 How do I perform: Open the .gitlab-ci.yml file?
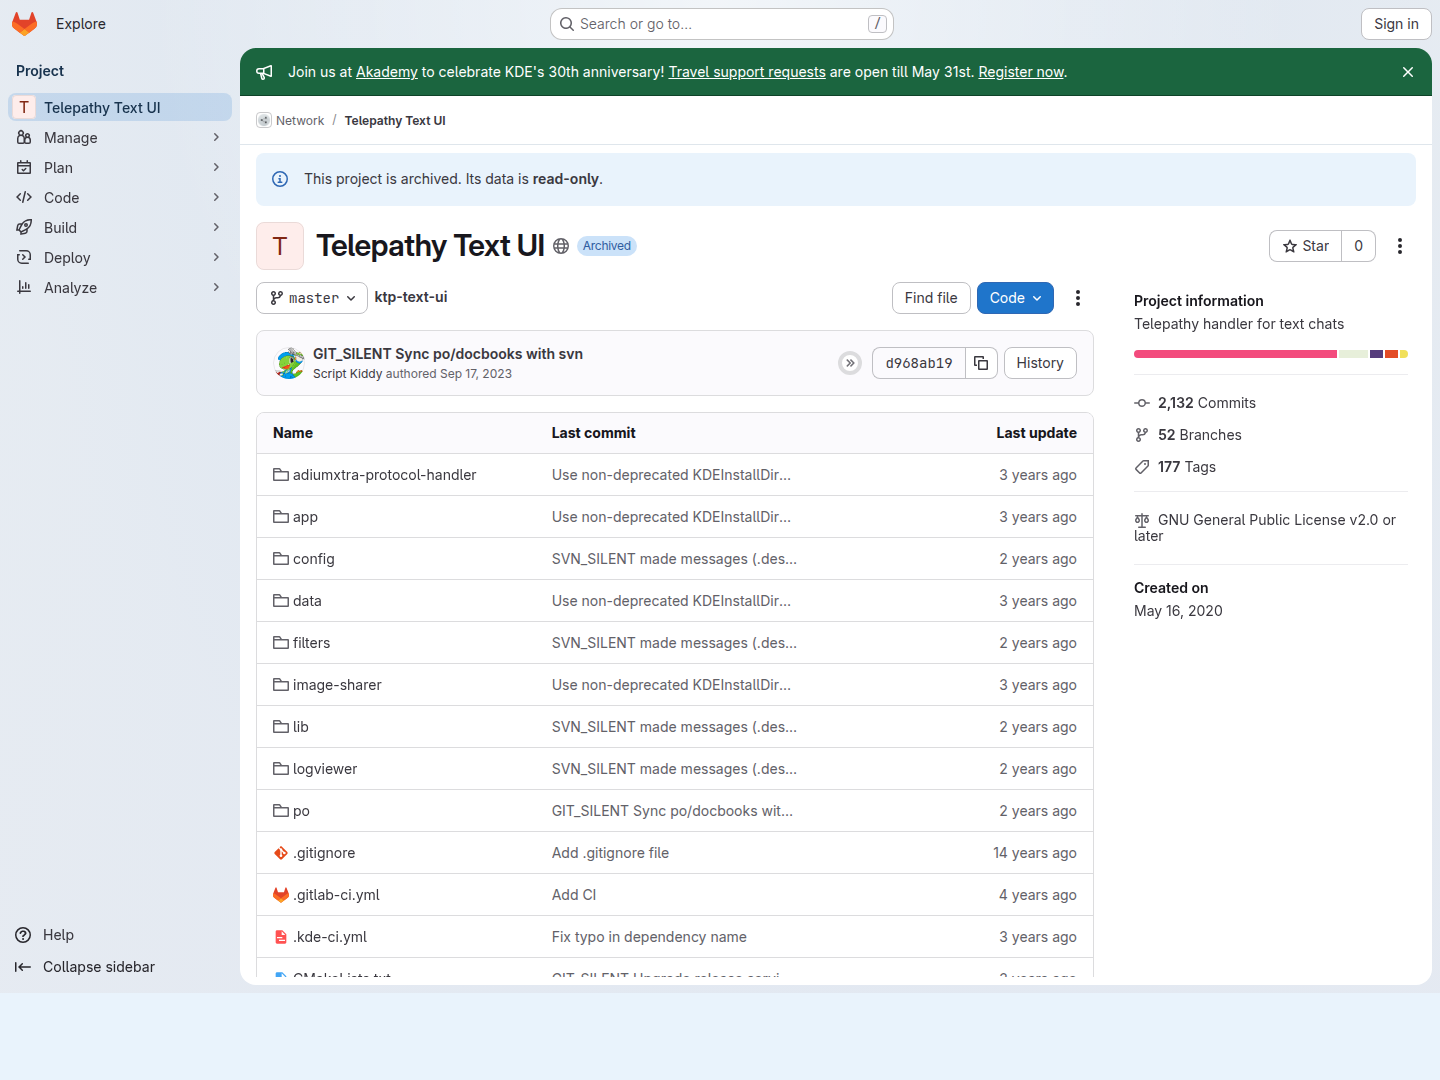(x=336, y=895)
